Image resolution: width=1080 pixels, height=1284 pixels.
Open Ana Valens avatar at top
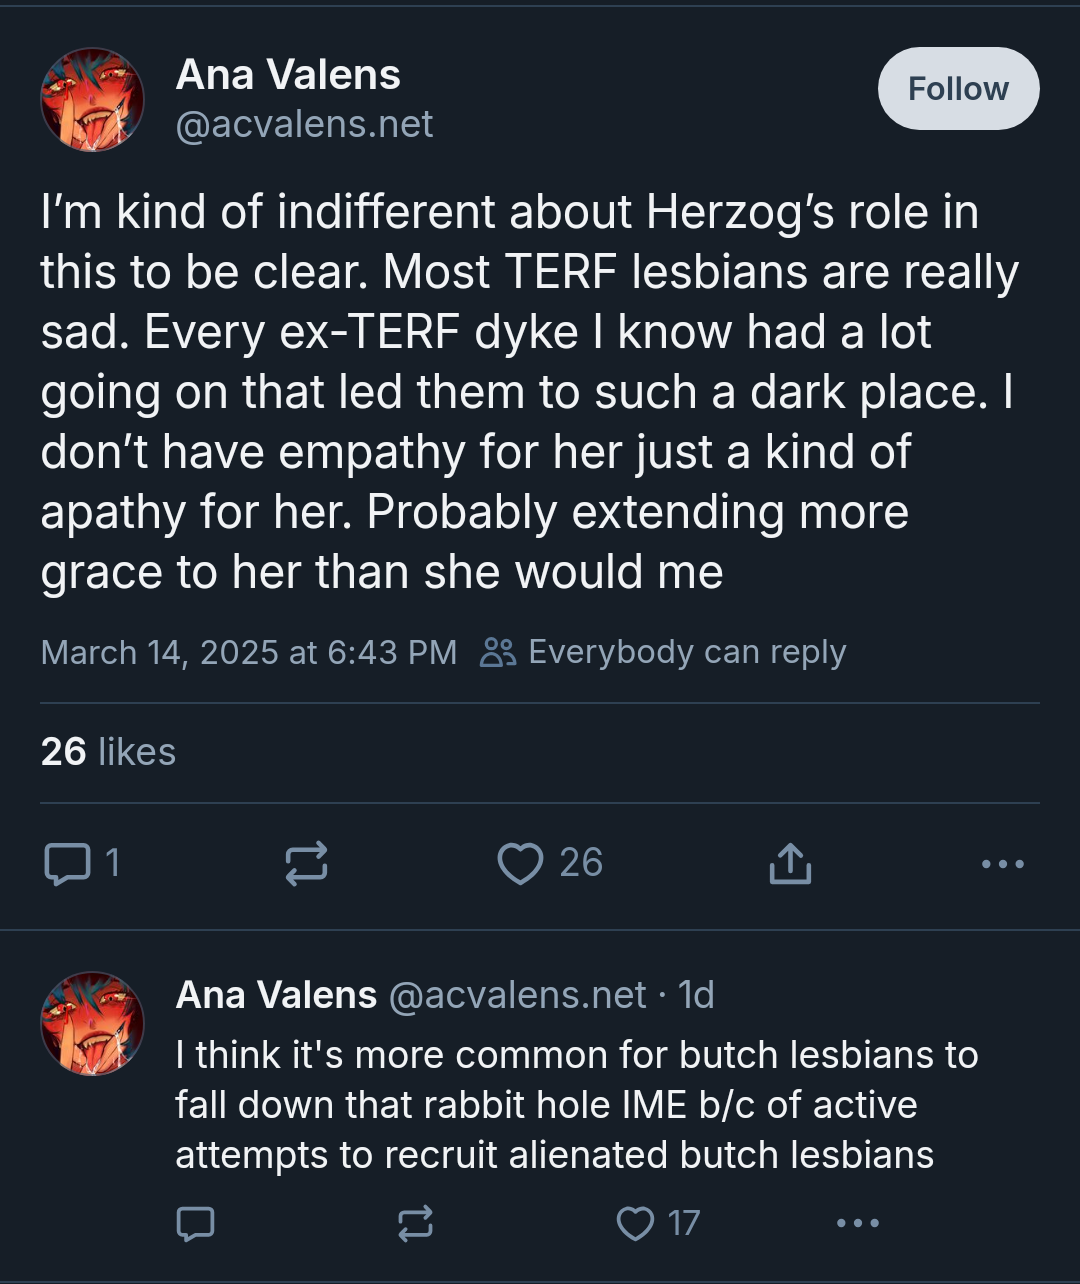[92, 100]
